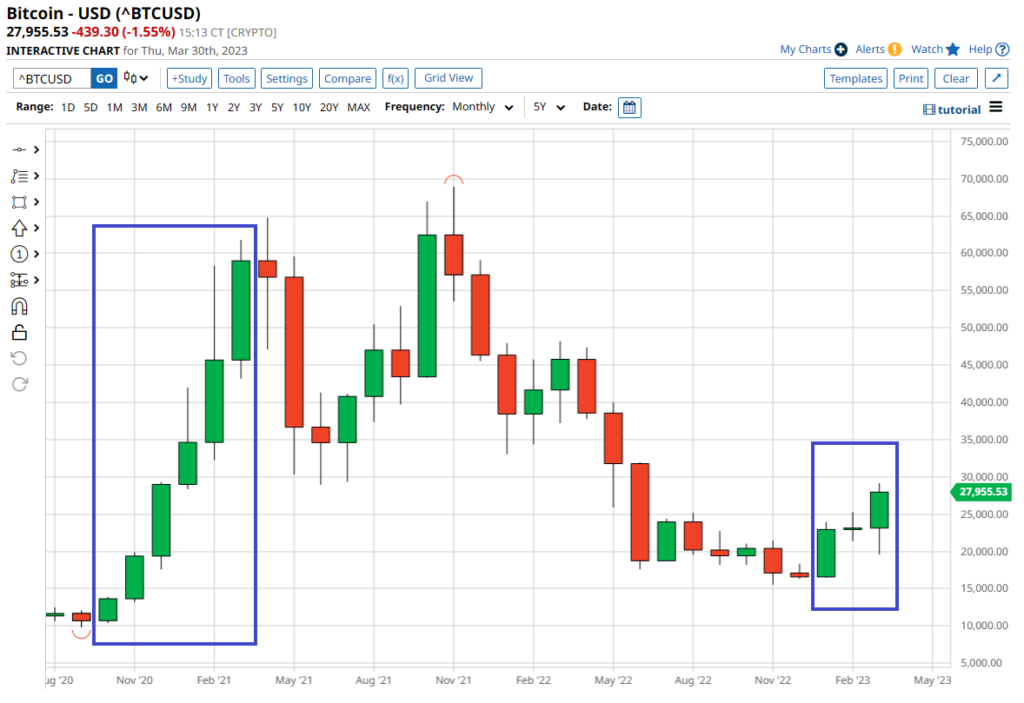The height and width of the screenshot is (703, 1024).
Task: Open the Monthly frequency dropdown
Action: 483,107
